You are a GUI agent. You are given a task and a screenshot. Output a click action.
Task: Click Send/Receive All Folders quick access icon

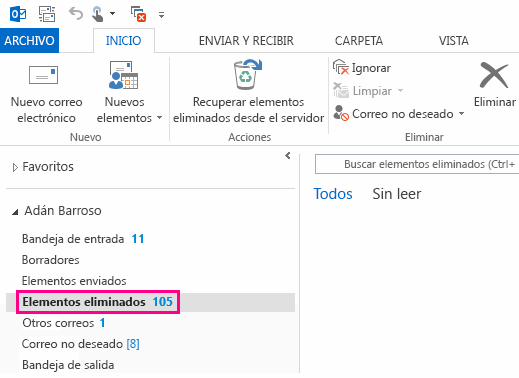click(47, 14)
